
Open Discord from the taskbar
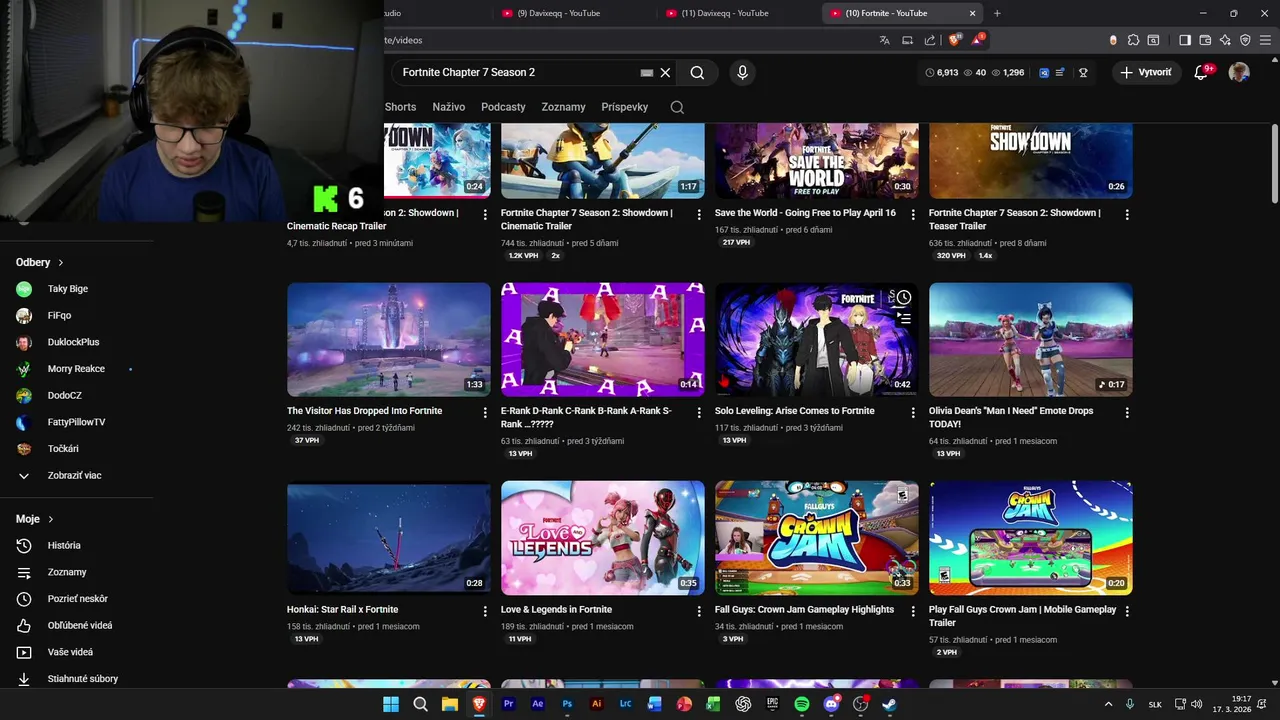(x=831, y=704)
